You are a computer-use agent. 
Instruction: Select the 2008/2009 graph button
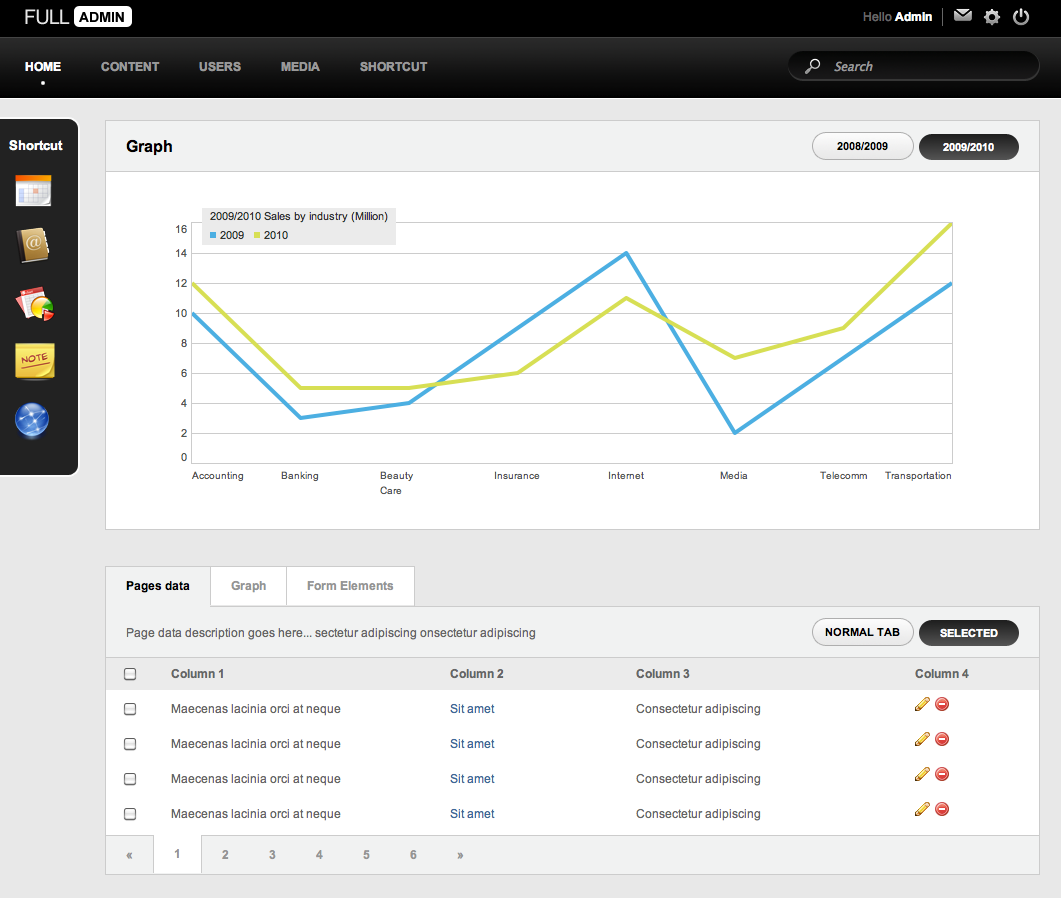click(x=862, y=147)
